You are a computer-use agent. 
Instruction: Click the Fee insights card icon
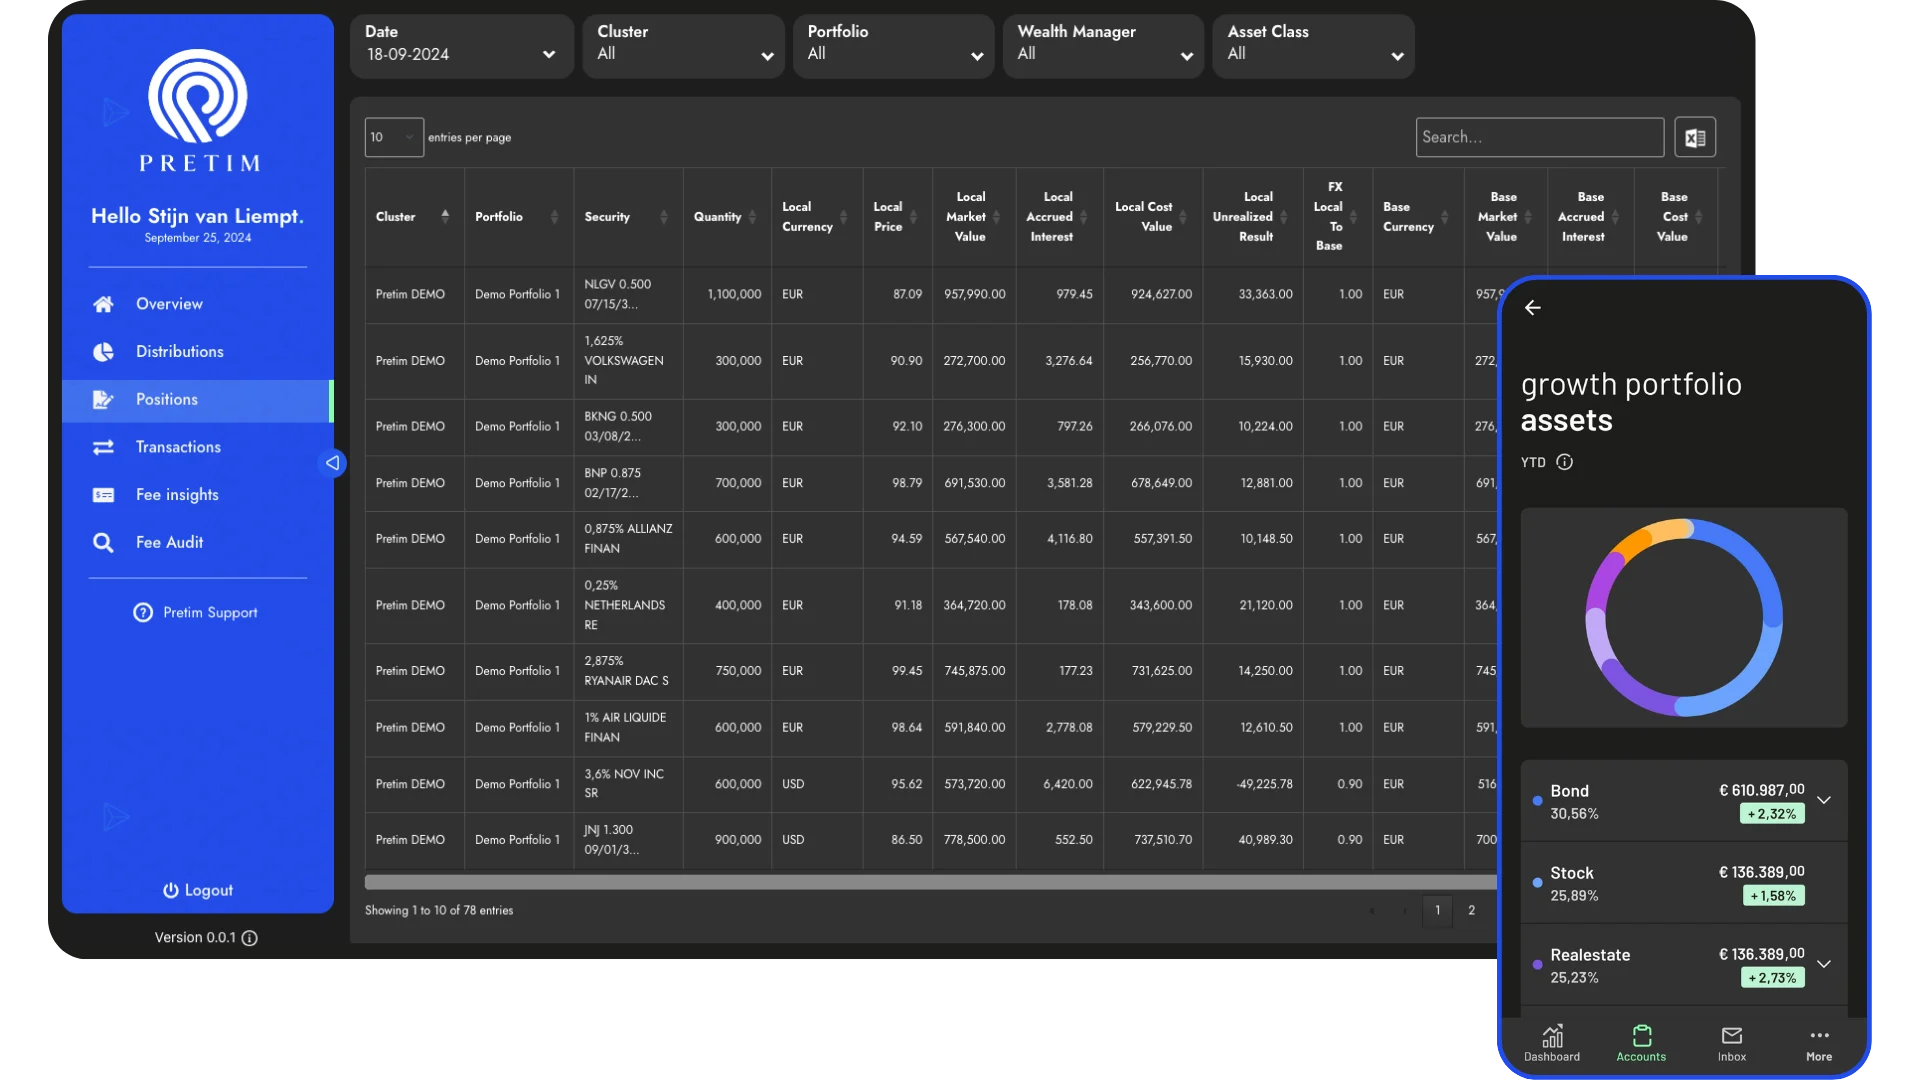pos(103,495)
